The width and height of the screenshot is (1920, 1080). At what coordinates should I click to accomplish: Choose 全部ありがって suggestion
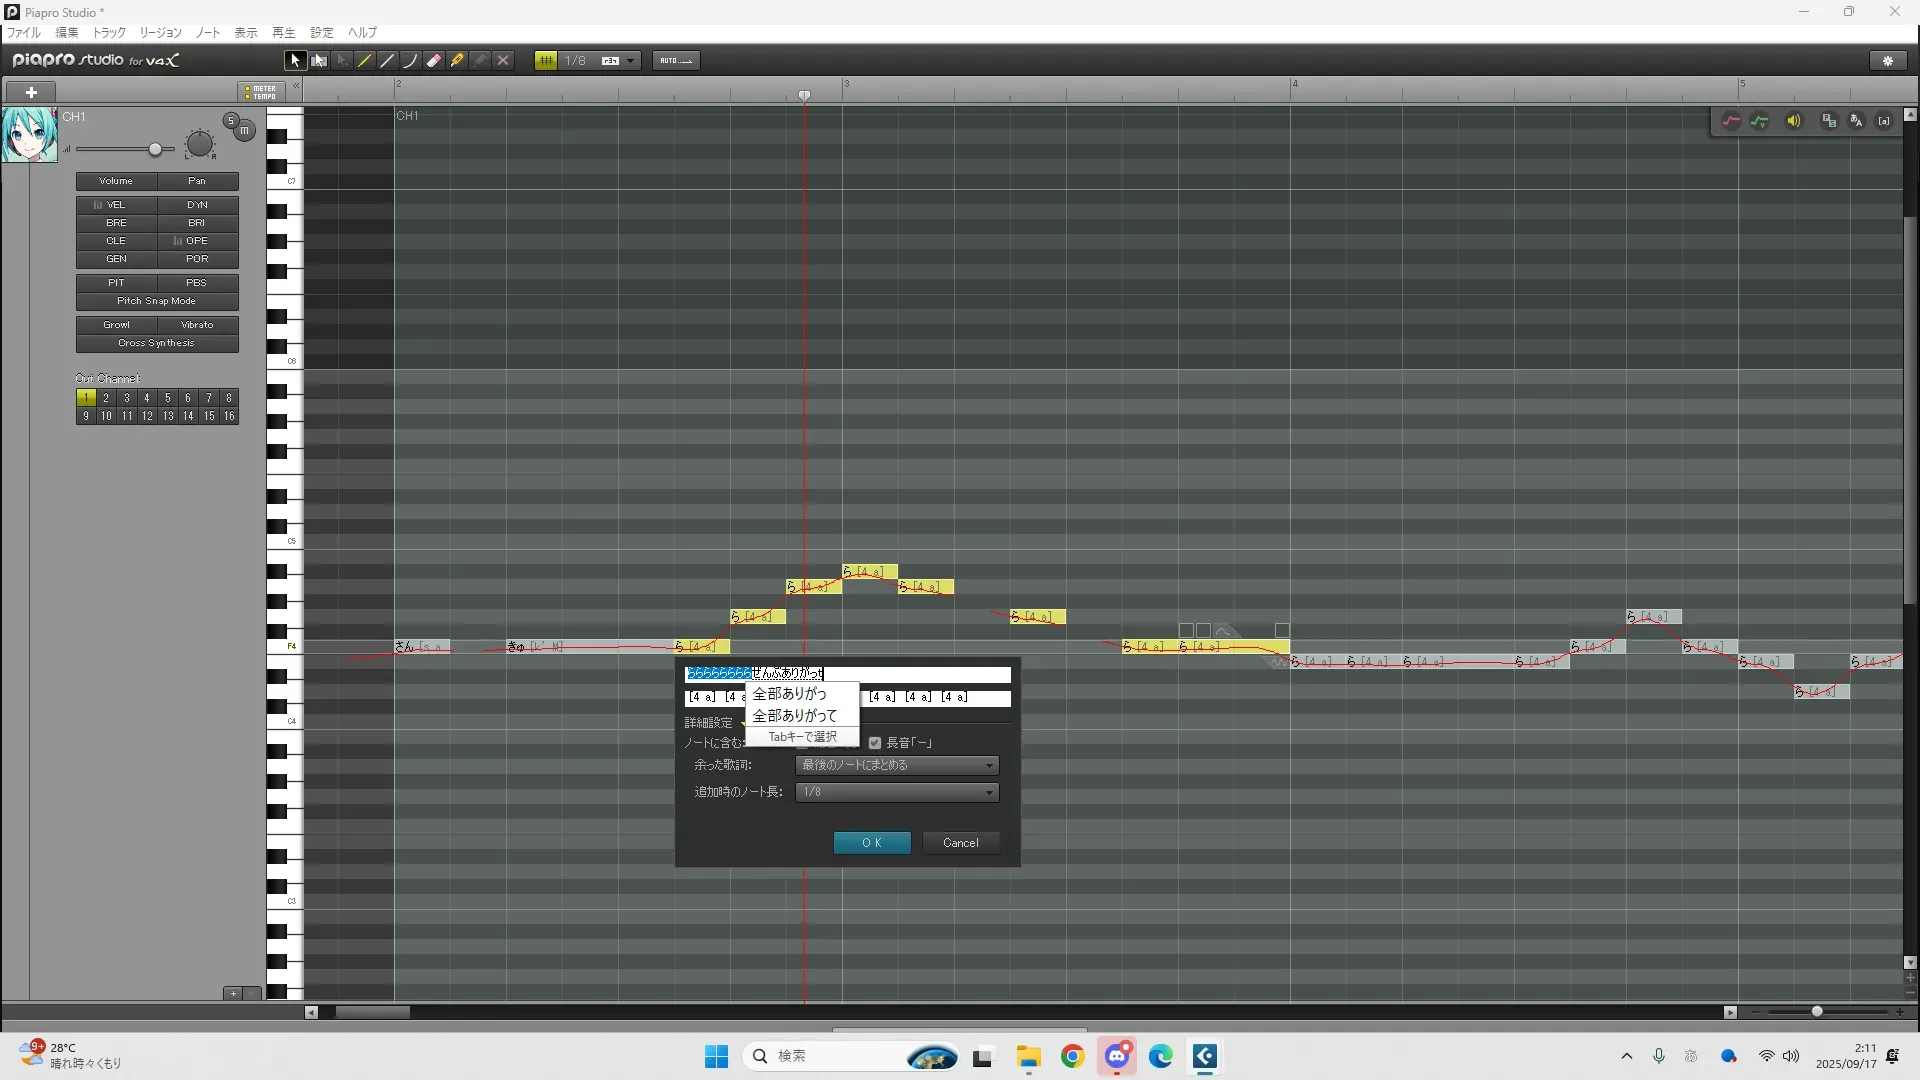(795, 716)
